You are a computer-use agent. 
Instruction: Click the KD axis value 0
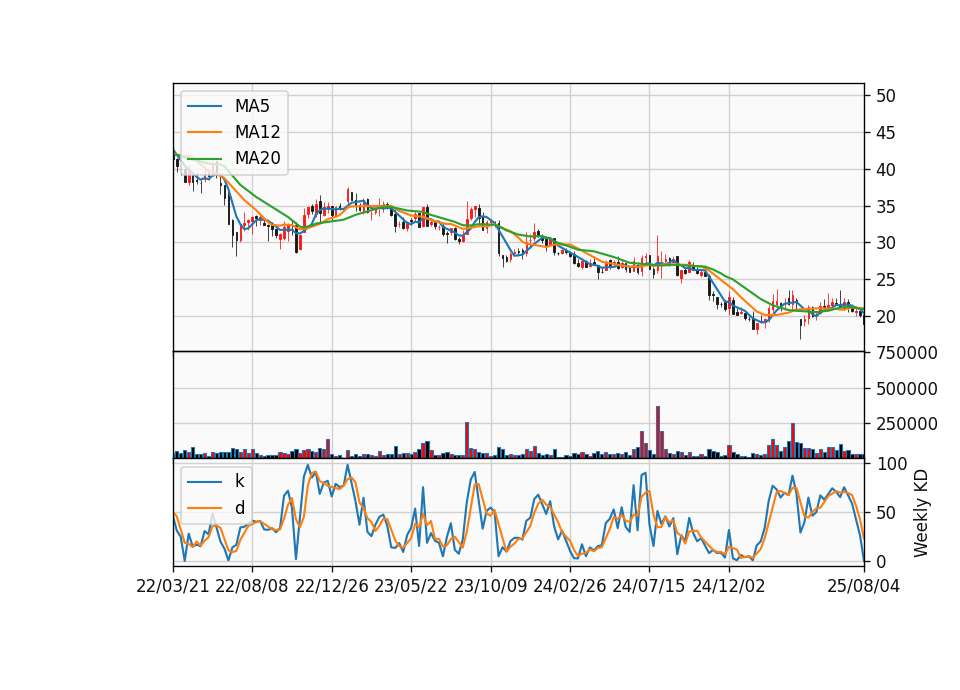coord(881,561)
